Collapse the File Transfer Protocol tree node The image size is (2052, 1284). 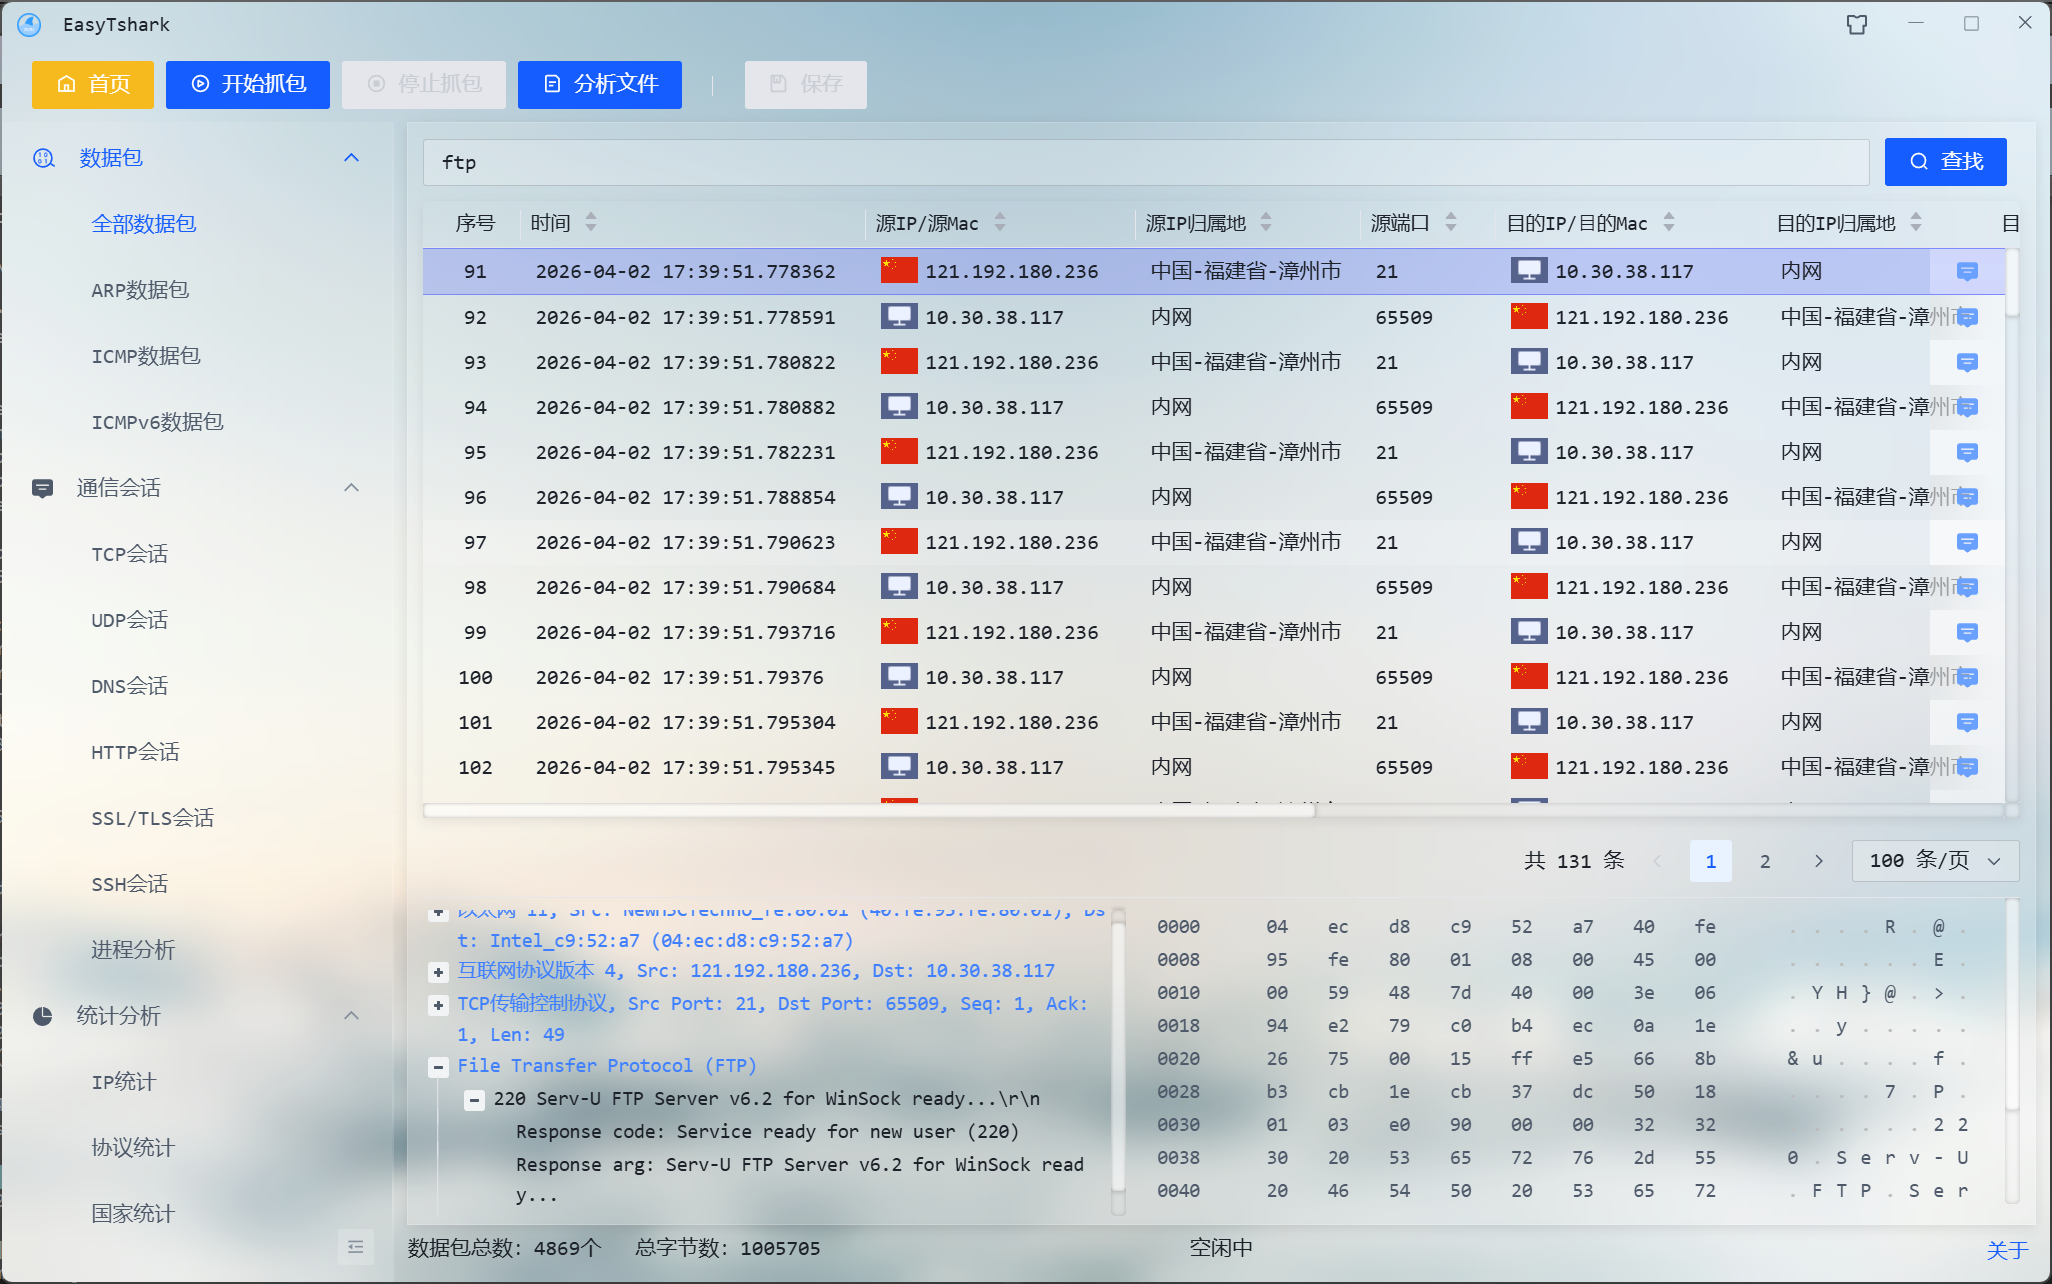(438, 1067)
